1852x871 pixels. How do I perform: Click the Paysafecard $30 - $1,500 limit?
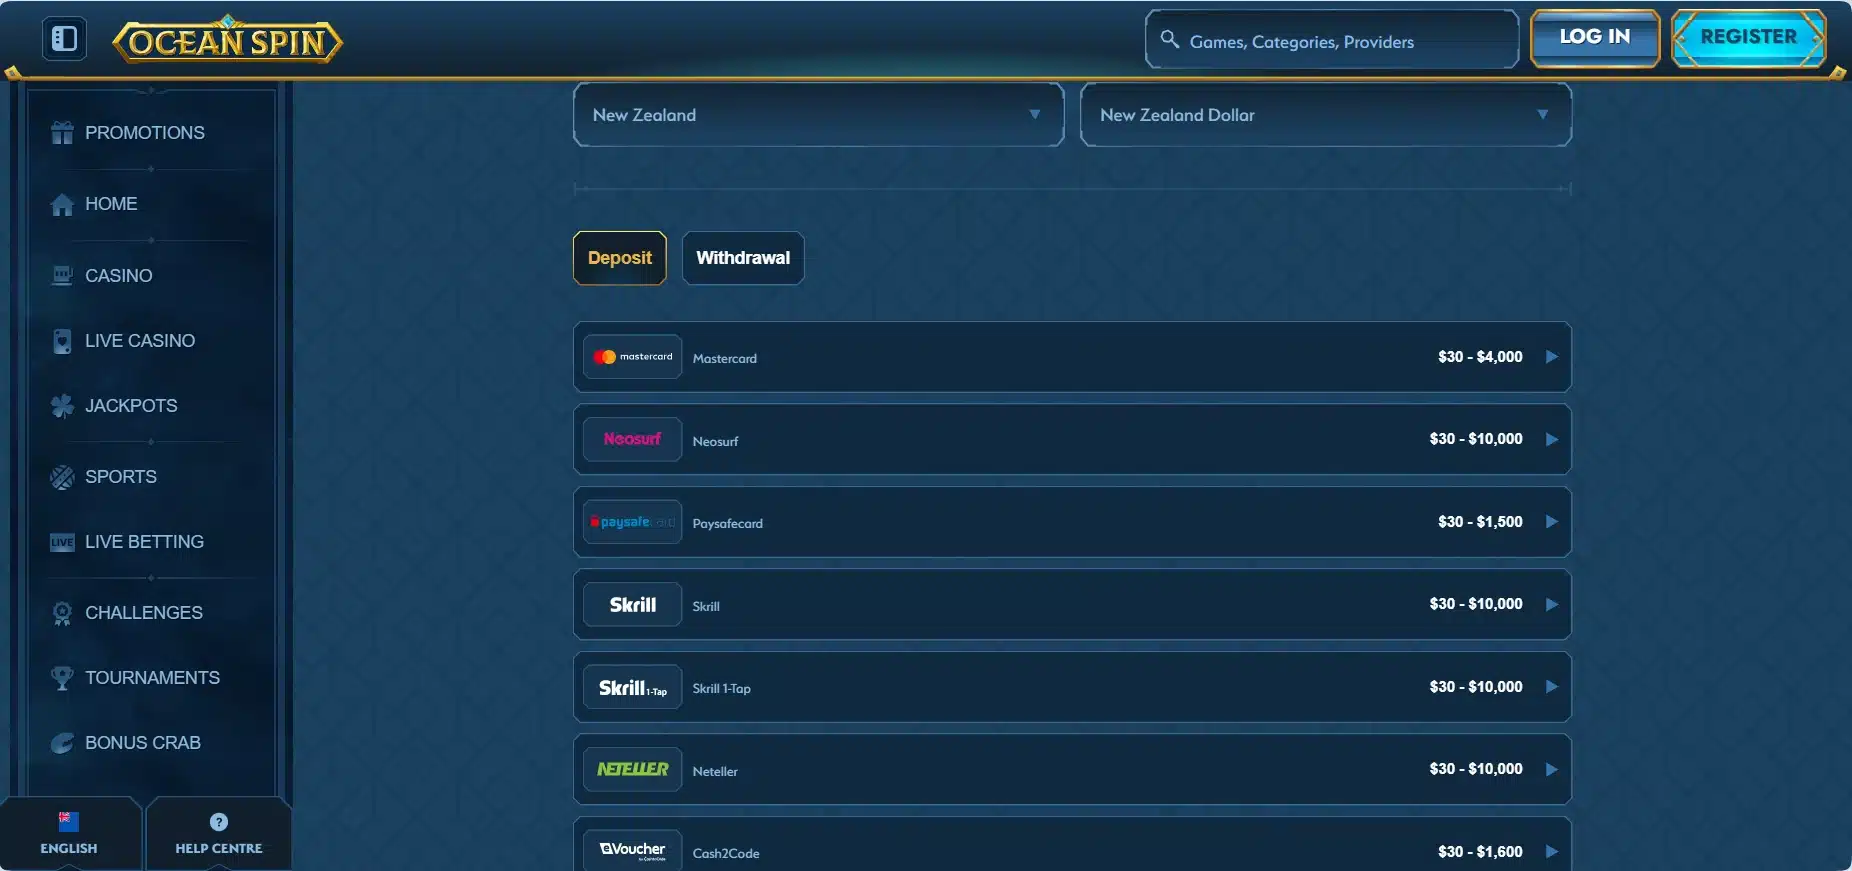pos(1480,522)
